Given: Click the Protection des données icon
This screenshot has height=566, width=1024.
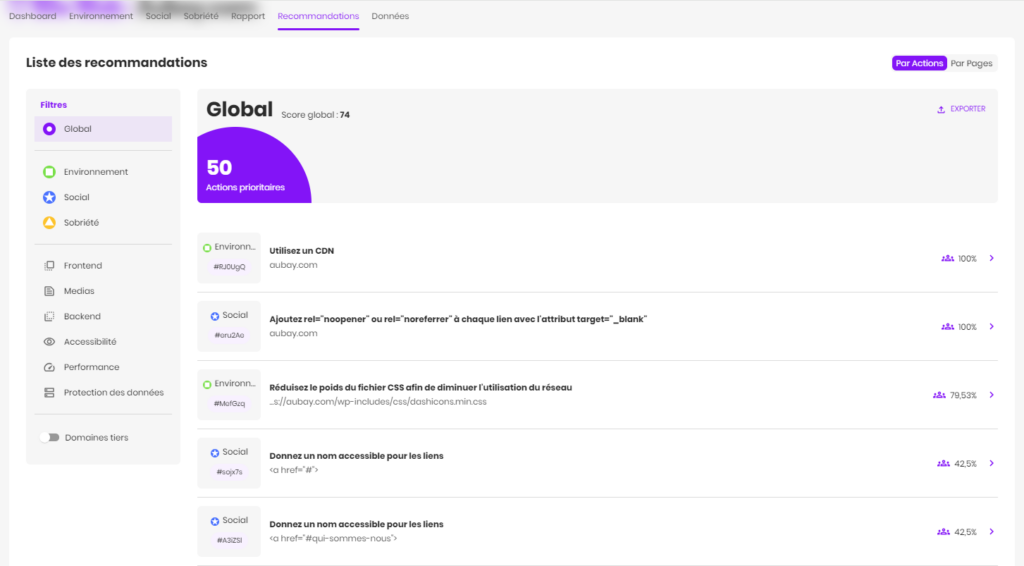Looking at the screenshot, I should point(49,393).
